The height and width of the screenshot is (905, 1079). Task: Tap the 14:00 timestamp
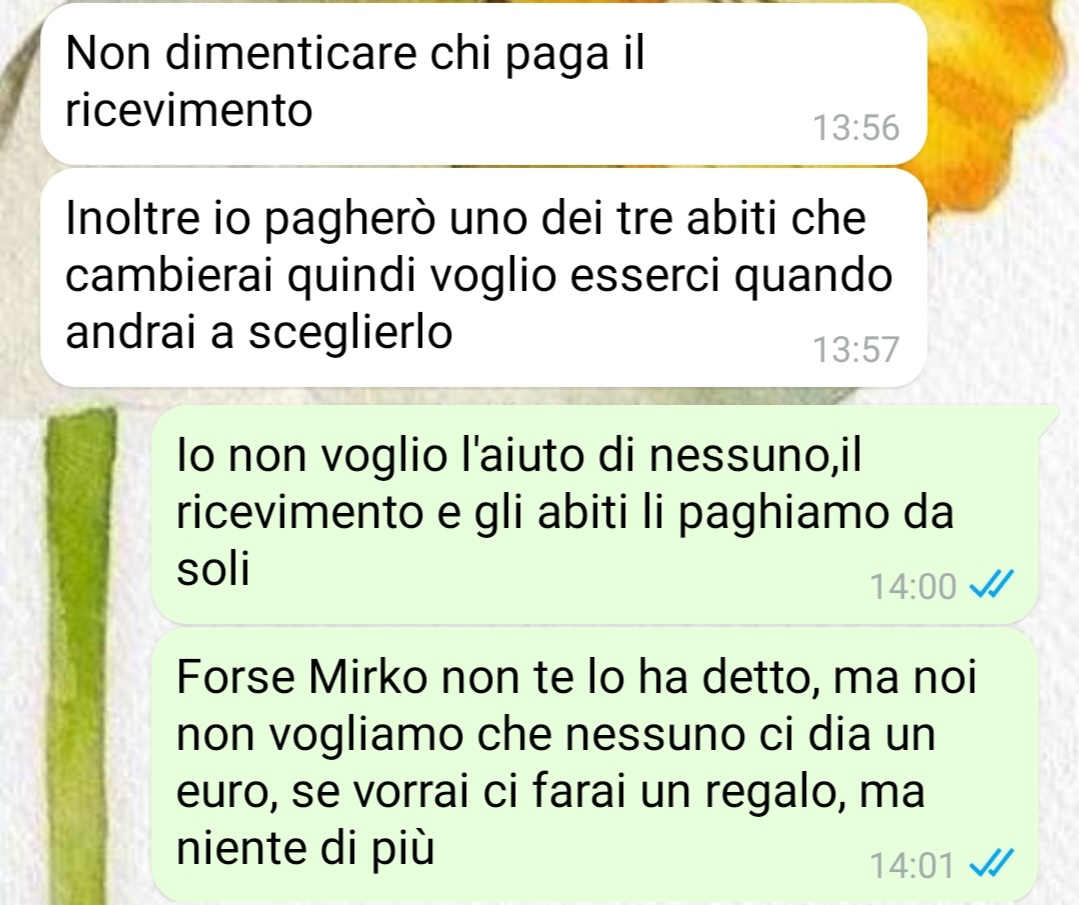(913, 587)
